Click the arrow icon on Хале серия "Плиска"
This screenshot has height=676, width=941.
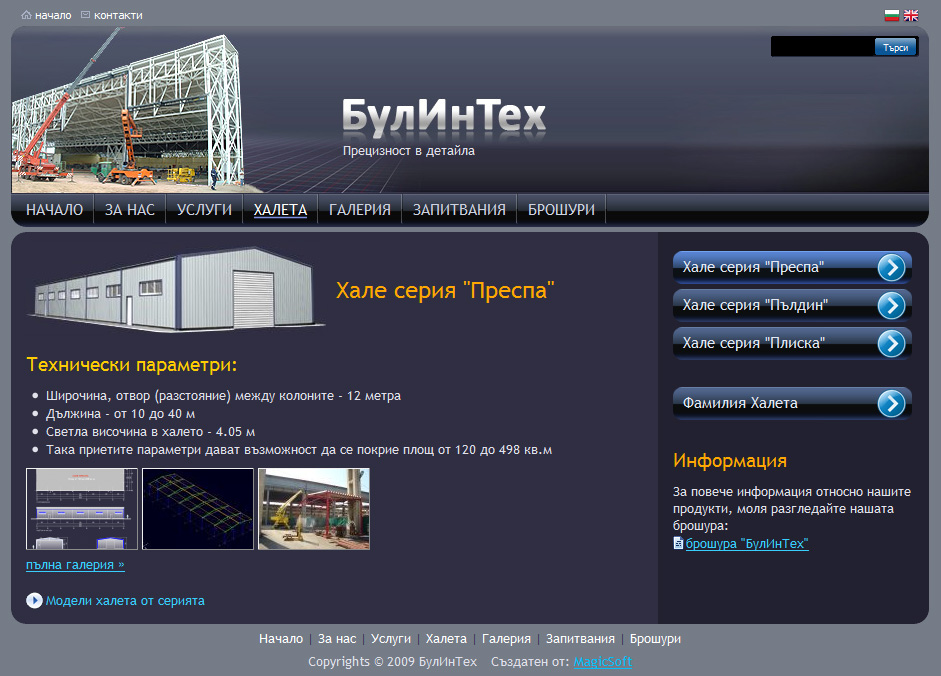tap(891, 343)
